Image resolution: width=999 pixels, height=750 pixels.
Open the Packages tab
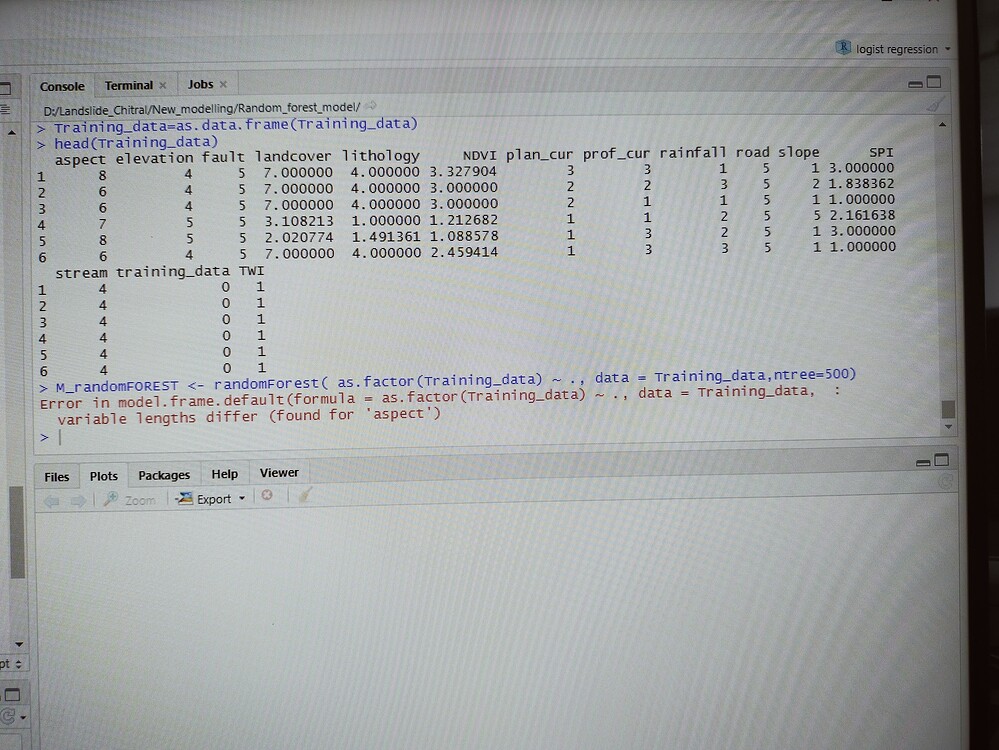pyautogui.click(x=163, y=474)
